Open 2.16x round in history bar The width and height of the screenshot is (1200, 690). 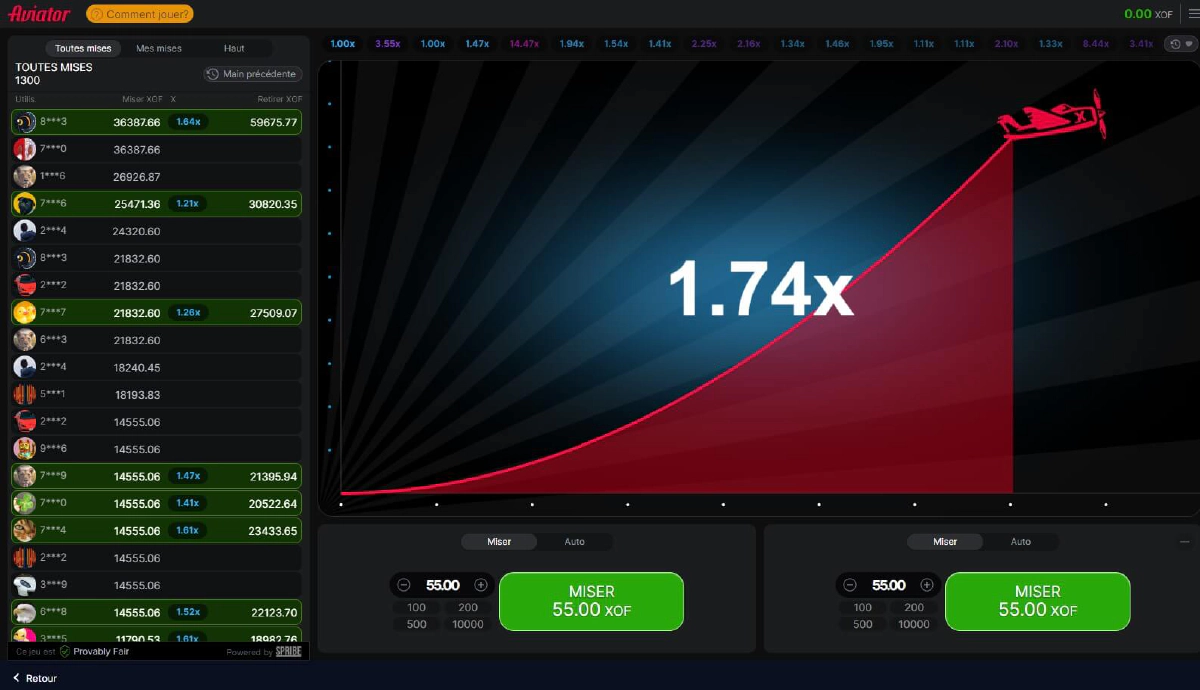point(748,44)
